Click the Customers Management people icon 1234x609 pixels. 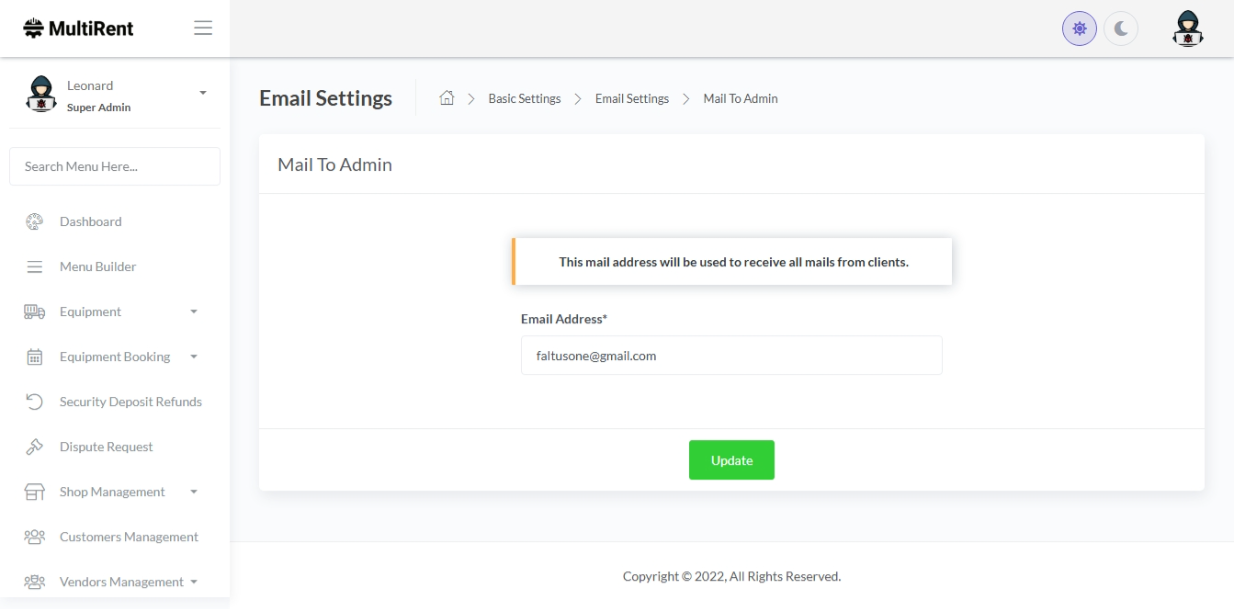point(34,537)
